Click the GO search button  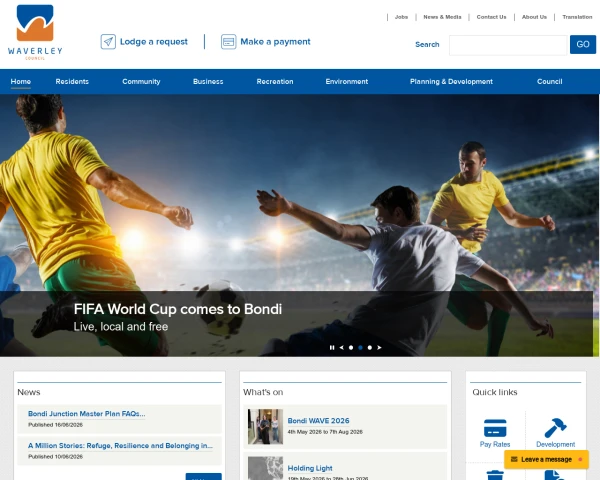(x=583, y=44)
